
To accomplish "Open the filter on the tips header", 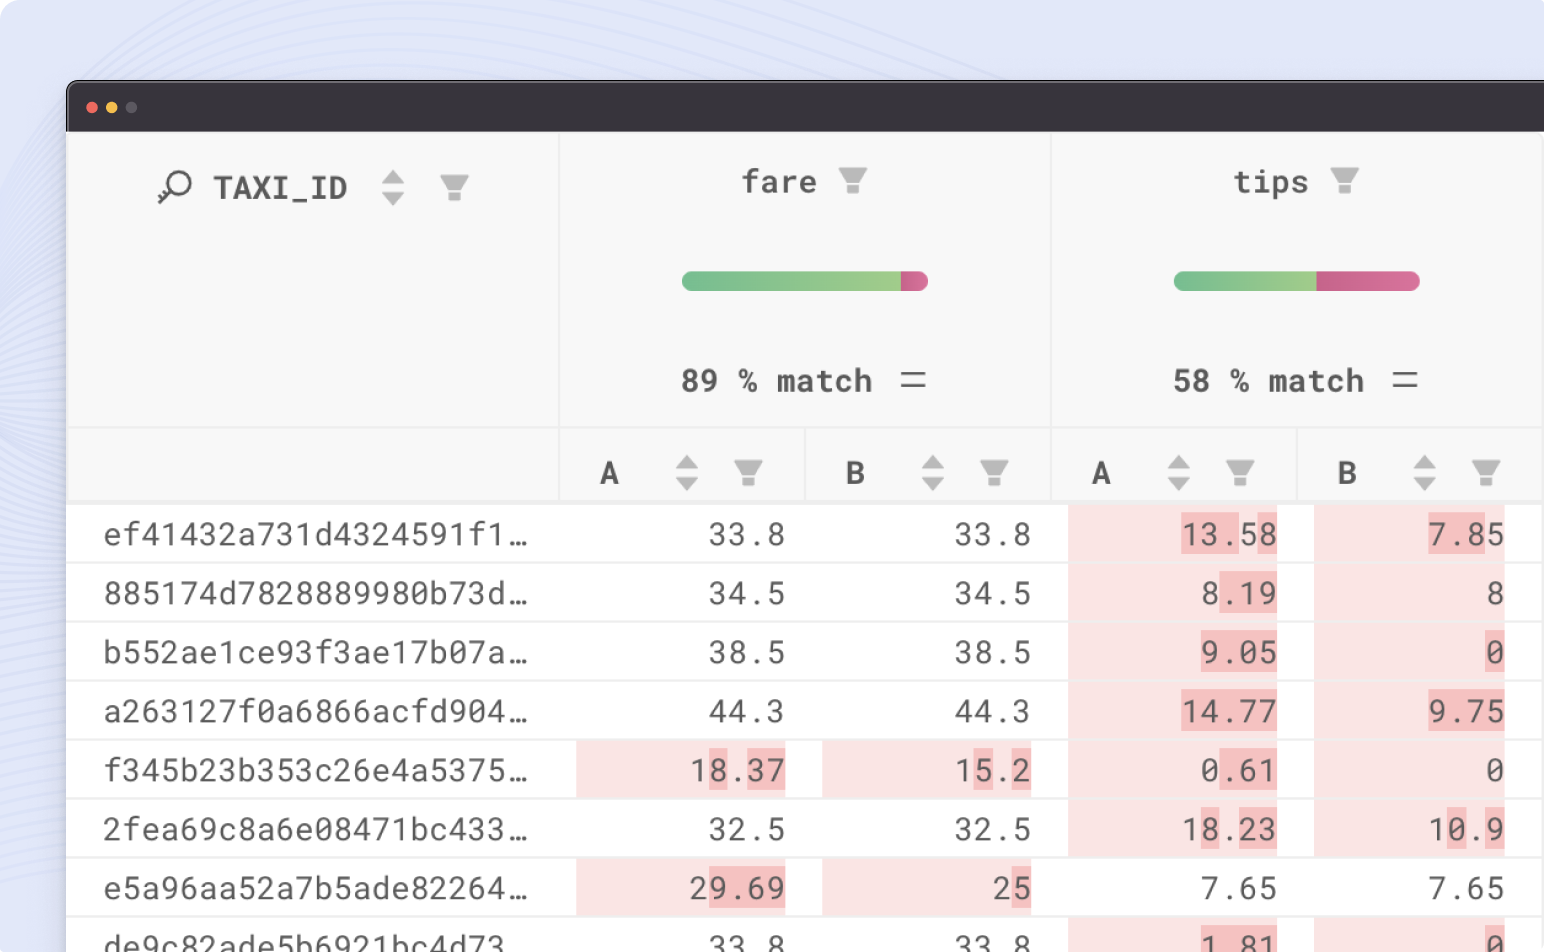I will (x=1344, y=180).
